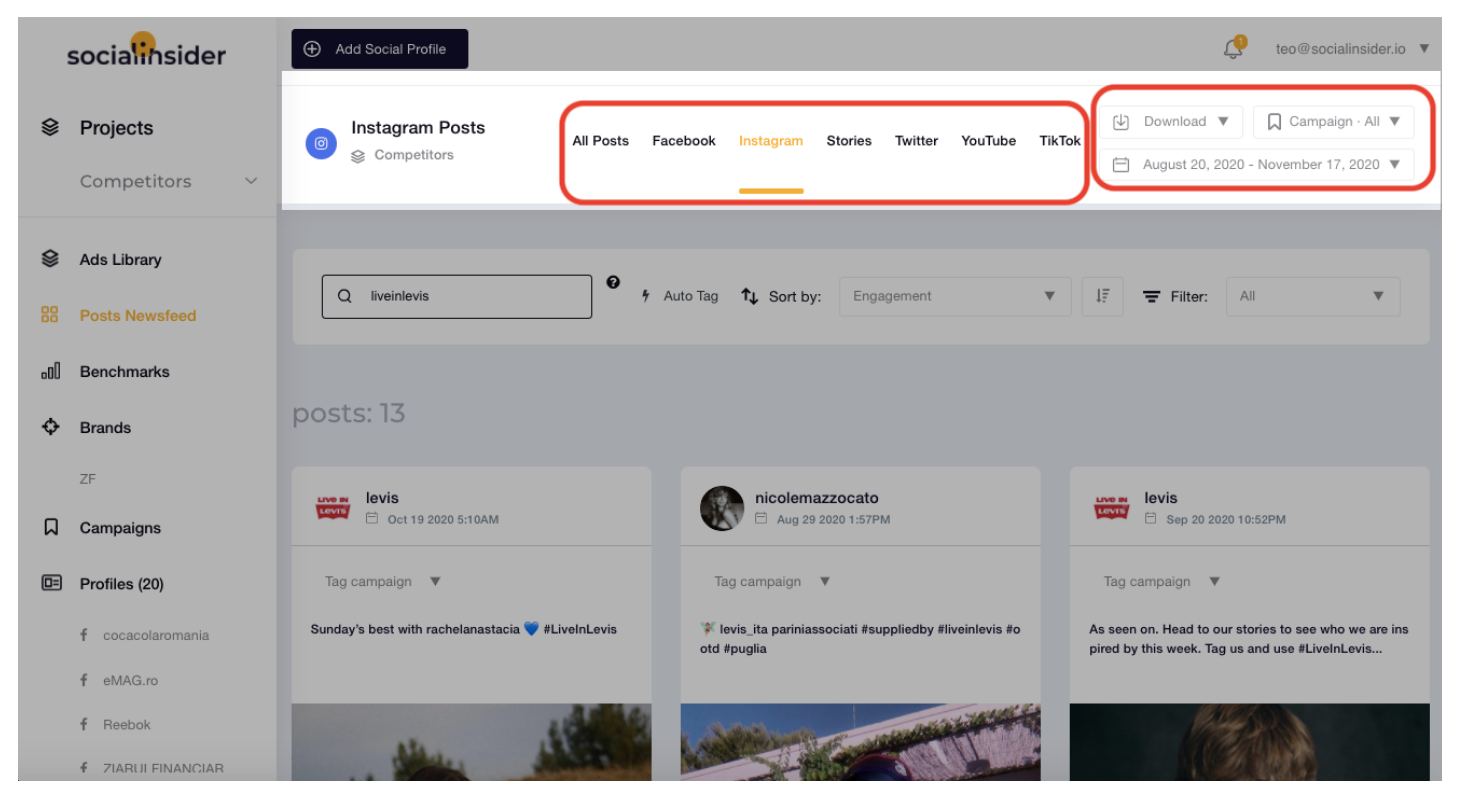This screenshot has width=1460, height=800.
Task: Click the levis avatar on Sep 20 post
Action: pos(1112,508)
